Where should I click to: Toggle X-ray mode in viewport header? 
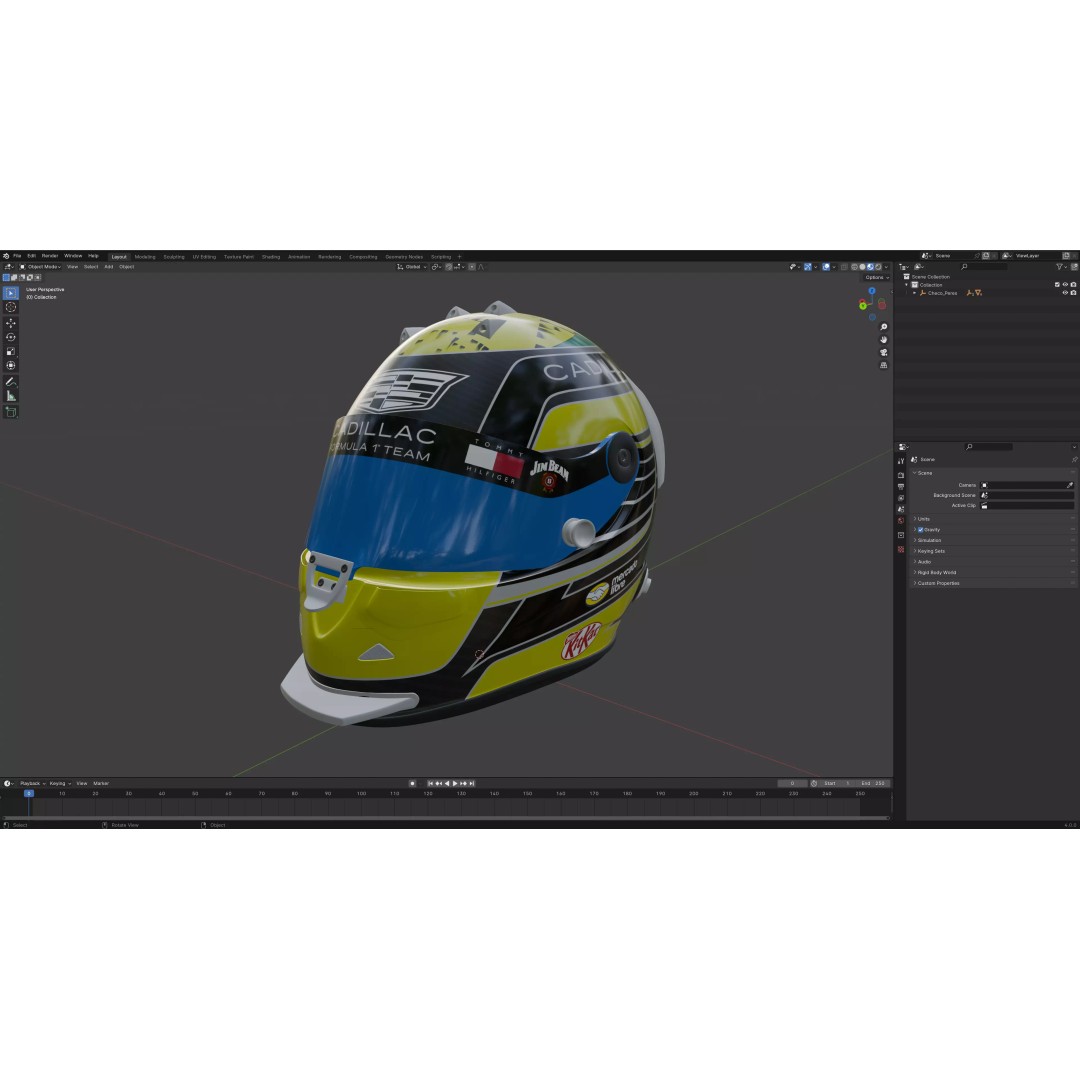point(844,267)
